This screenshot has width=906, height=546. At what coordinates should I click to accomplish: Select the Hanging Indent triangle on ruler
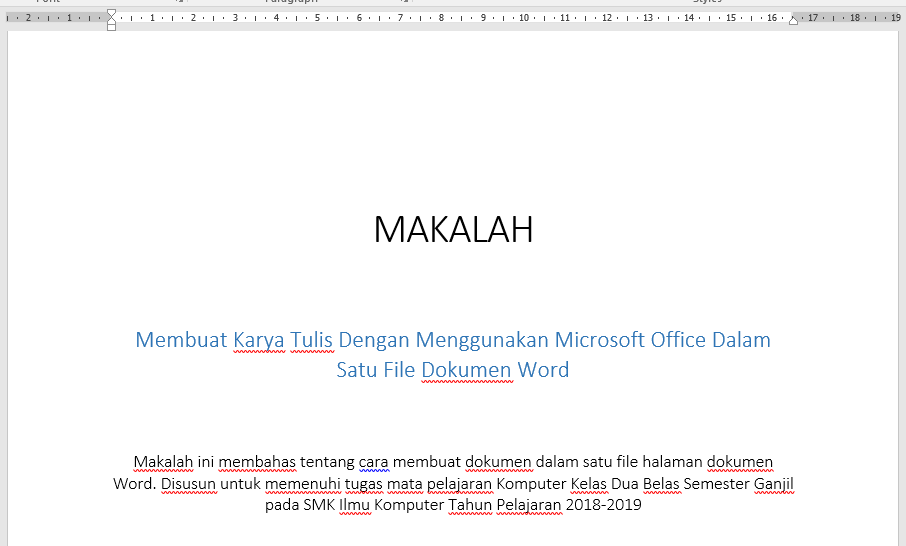(112, 20)
